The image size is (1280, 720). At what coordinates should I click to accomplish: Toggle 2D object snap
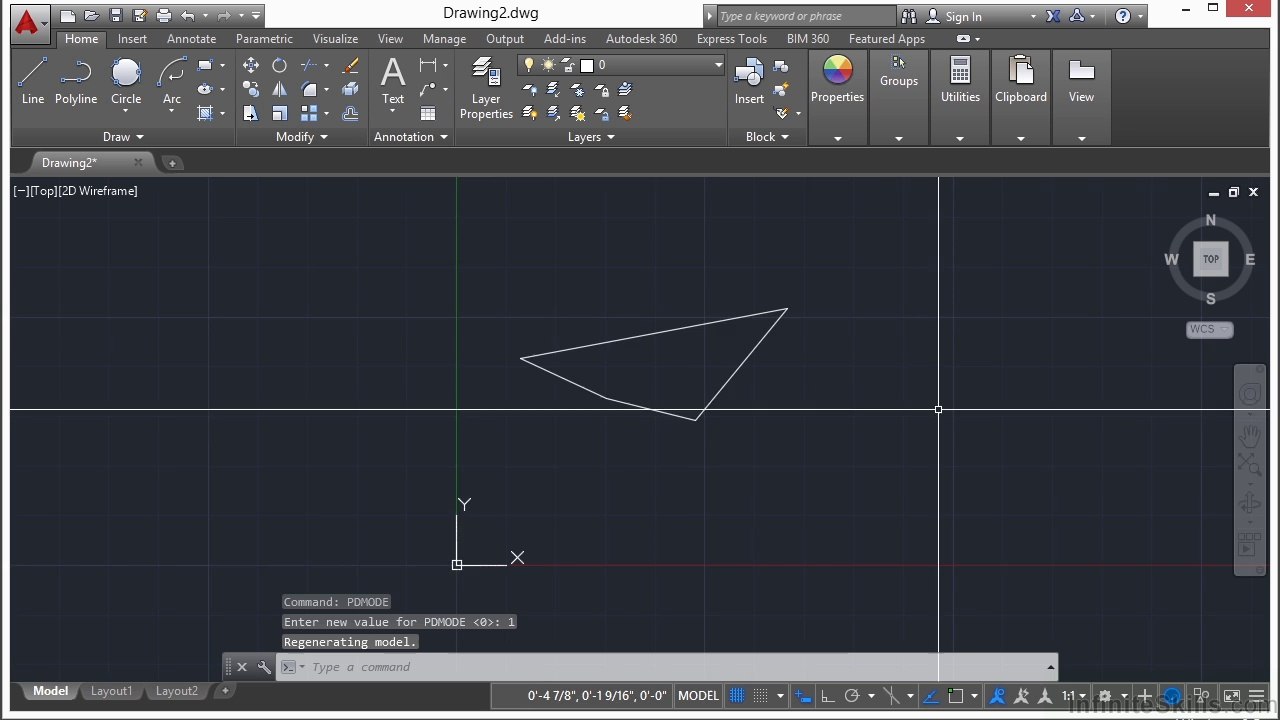click(x=955, y=696)
